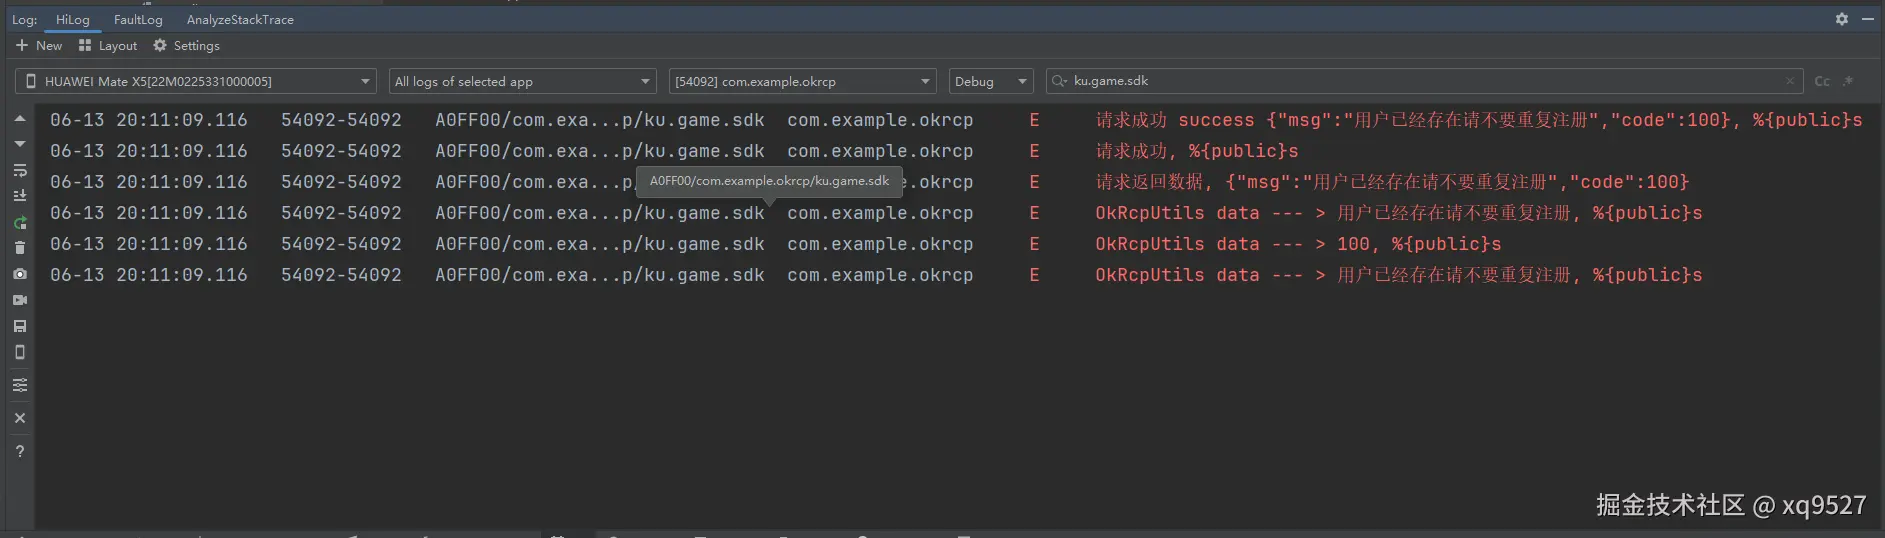Switch to the FaultLog tab
The height and width of the screenshot is (538, 1885).
[138, 19]
